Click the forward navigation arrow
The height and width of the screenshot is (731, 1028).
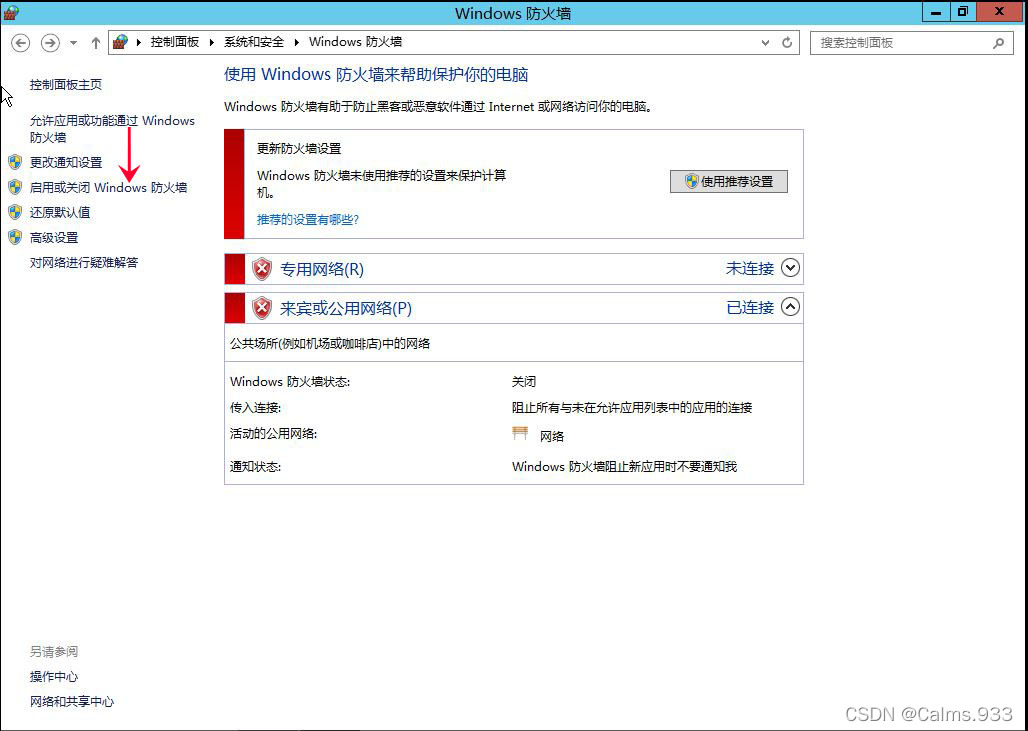[50, 43]
